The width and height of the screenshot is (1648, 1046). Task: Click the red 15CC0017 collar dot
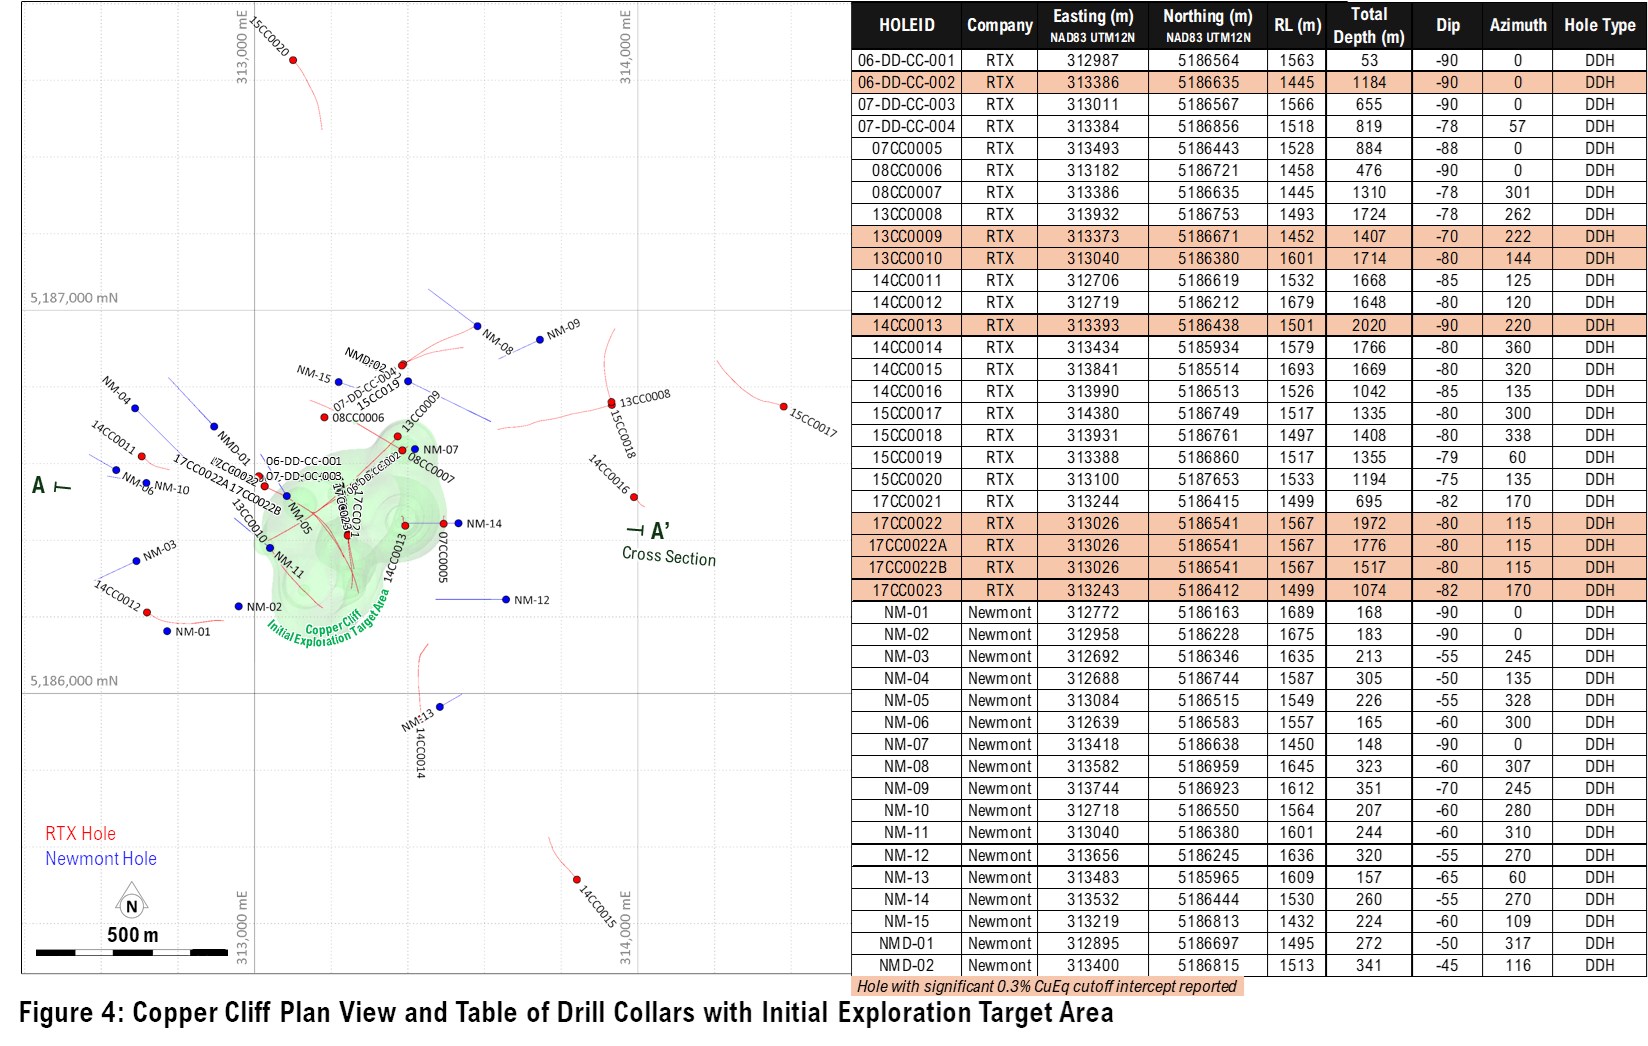784,407
